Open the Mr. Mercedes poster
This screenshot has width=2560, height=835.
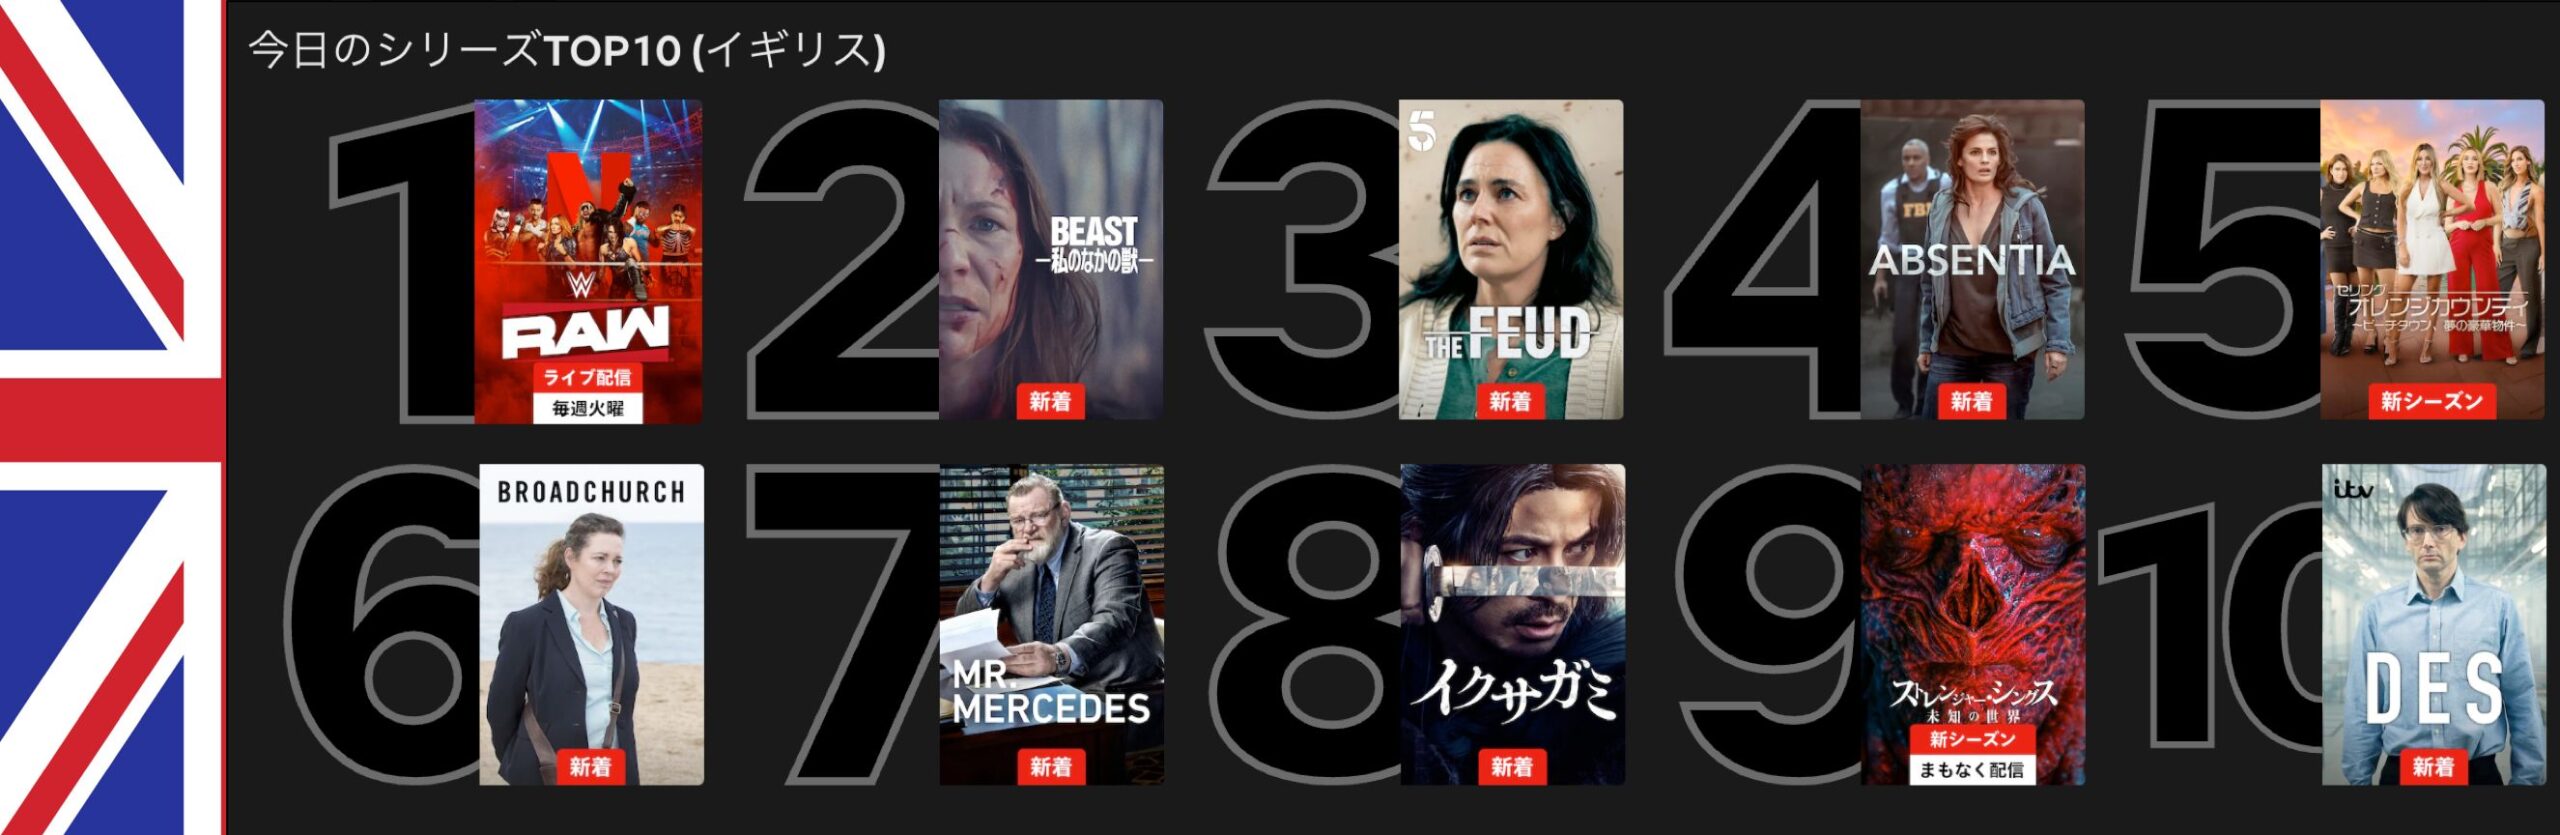click(1052, 625)
